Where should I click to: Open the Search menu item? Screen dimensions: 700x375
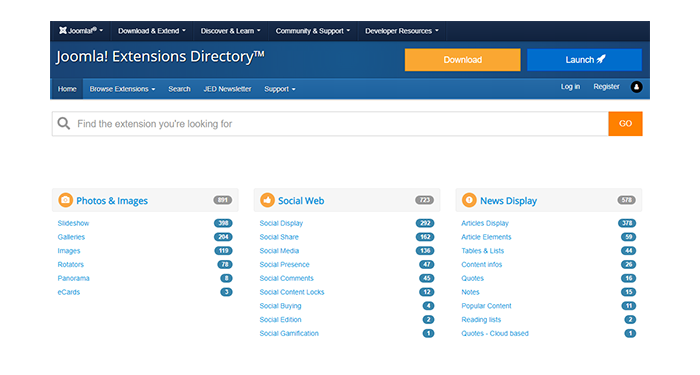(x=179, y=89)
